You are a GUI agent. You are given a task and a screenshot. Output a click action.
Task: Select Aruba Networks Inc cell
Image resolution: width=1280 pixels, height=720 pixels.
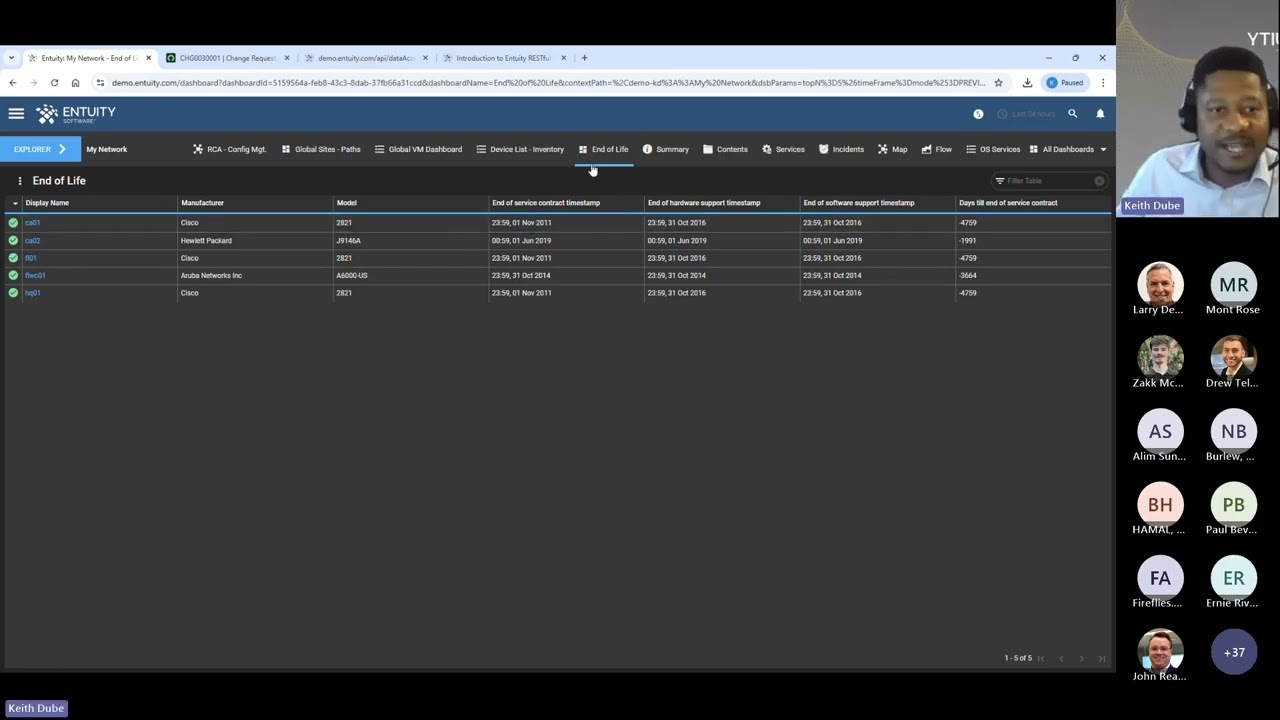(x=211, y=276)
